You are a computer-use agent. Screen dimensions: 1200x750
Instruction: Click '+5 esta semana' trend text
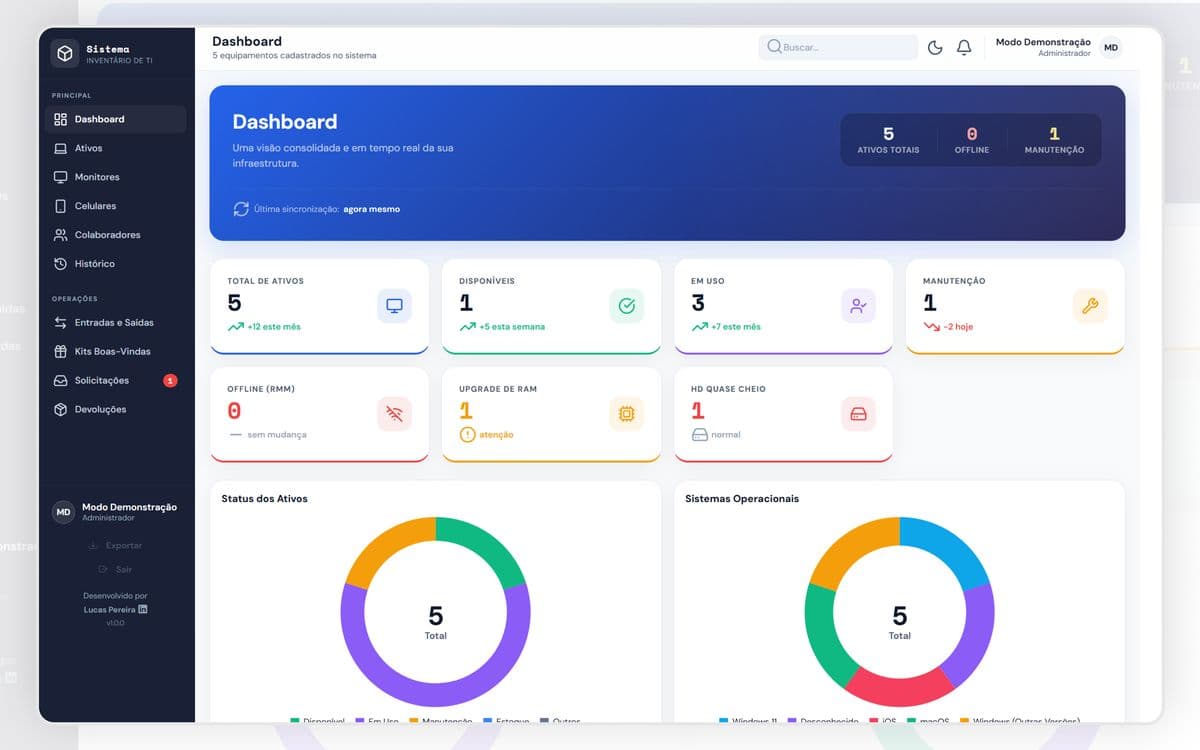[512, 327]
